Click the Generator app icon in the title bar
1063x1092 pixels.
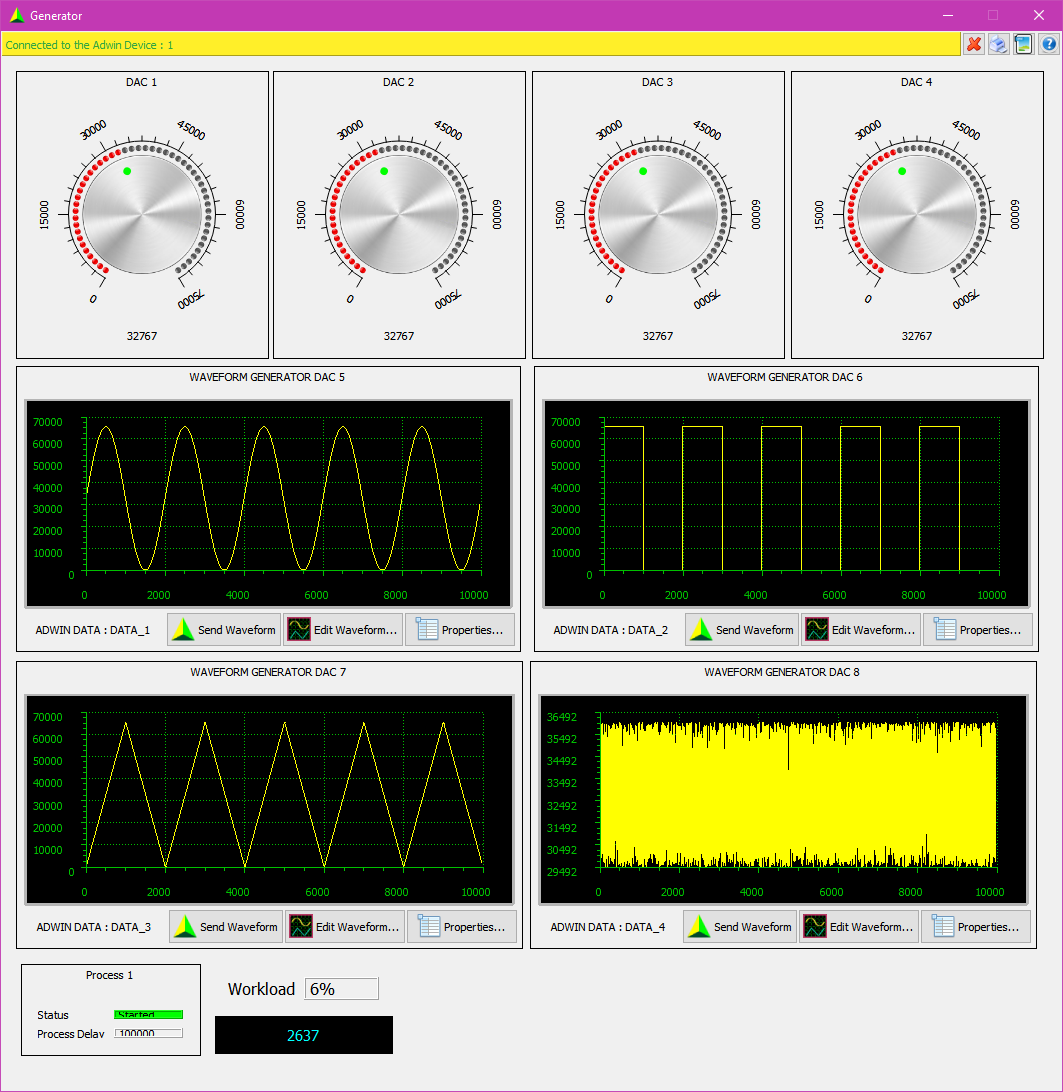click(17, 15)
